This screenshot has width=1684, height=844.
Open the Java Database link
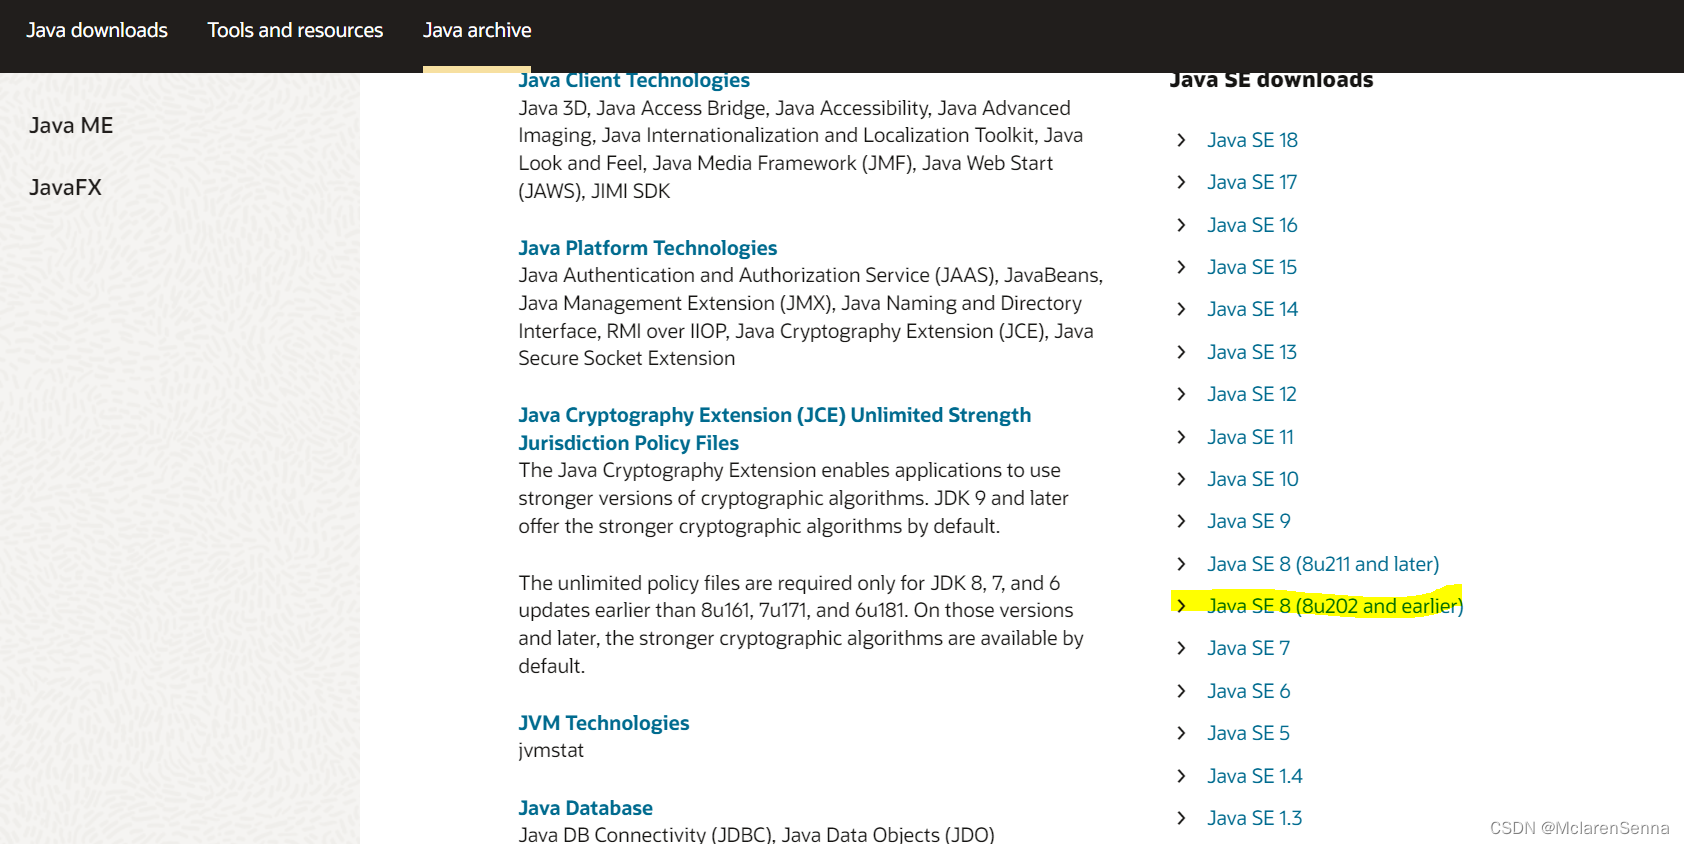[585, 807]
